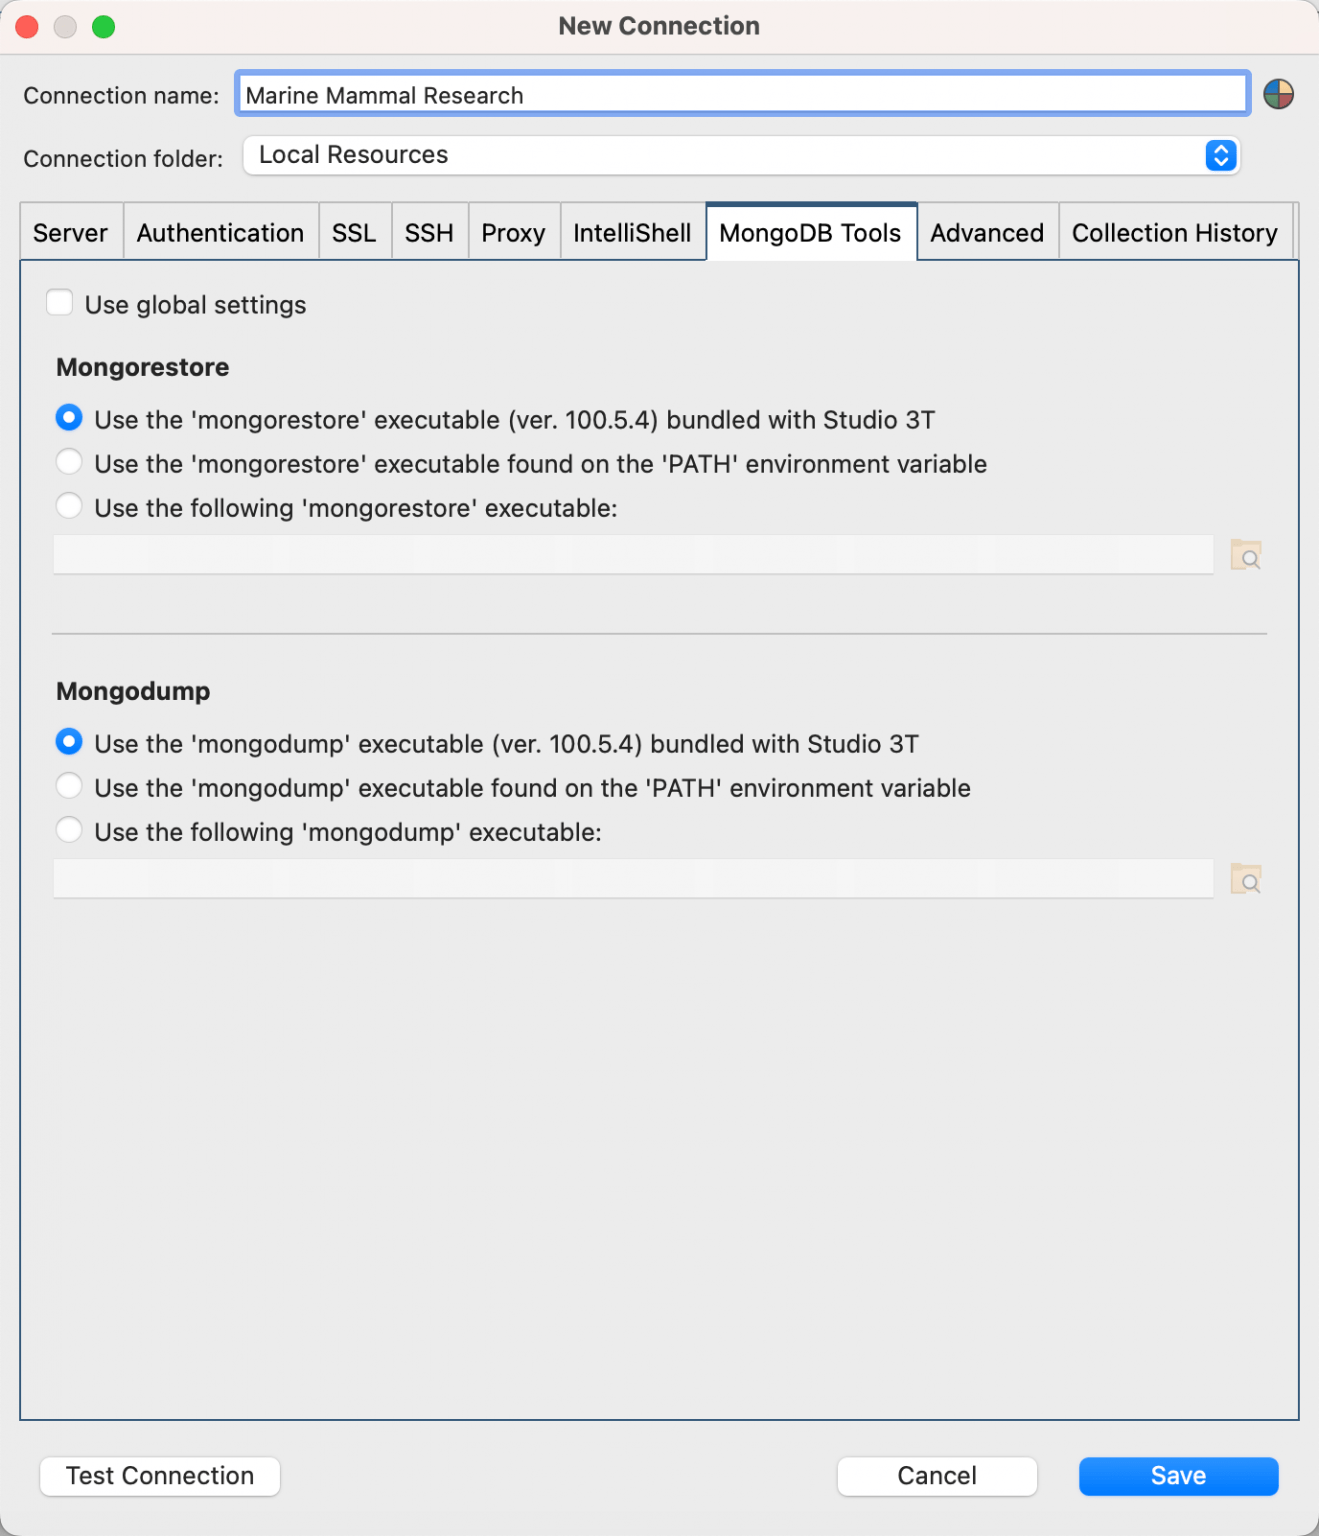Image resolution: width=1319 pixels, height=1536 pixels.
Task: Save the Marine Mammal Research connection
Action: tap(1178, 1476)
